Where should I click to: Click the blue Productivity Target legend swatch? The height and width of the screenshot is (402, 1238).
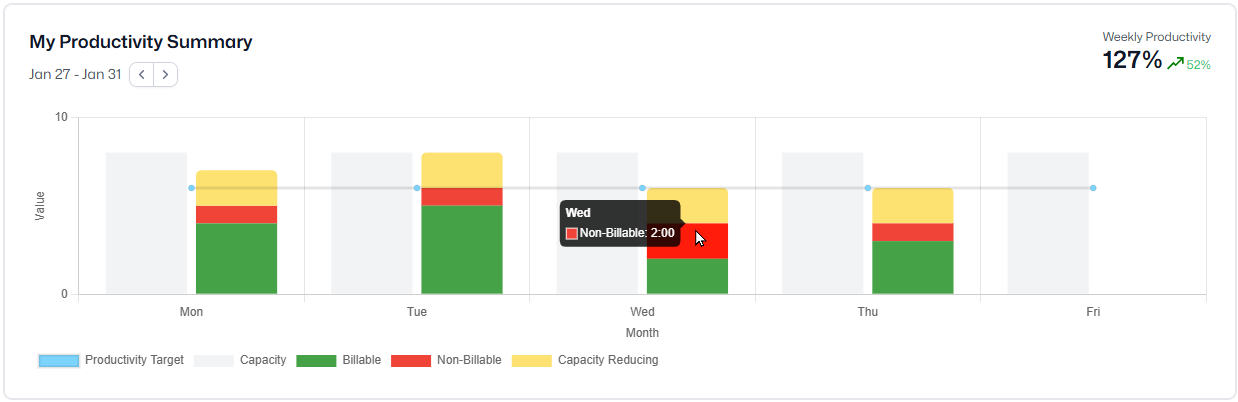click(58, 360)
